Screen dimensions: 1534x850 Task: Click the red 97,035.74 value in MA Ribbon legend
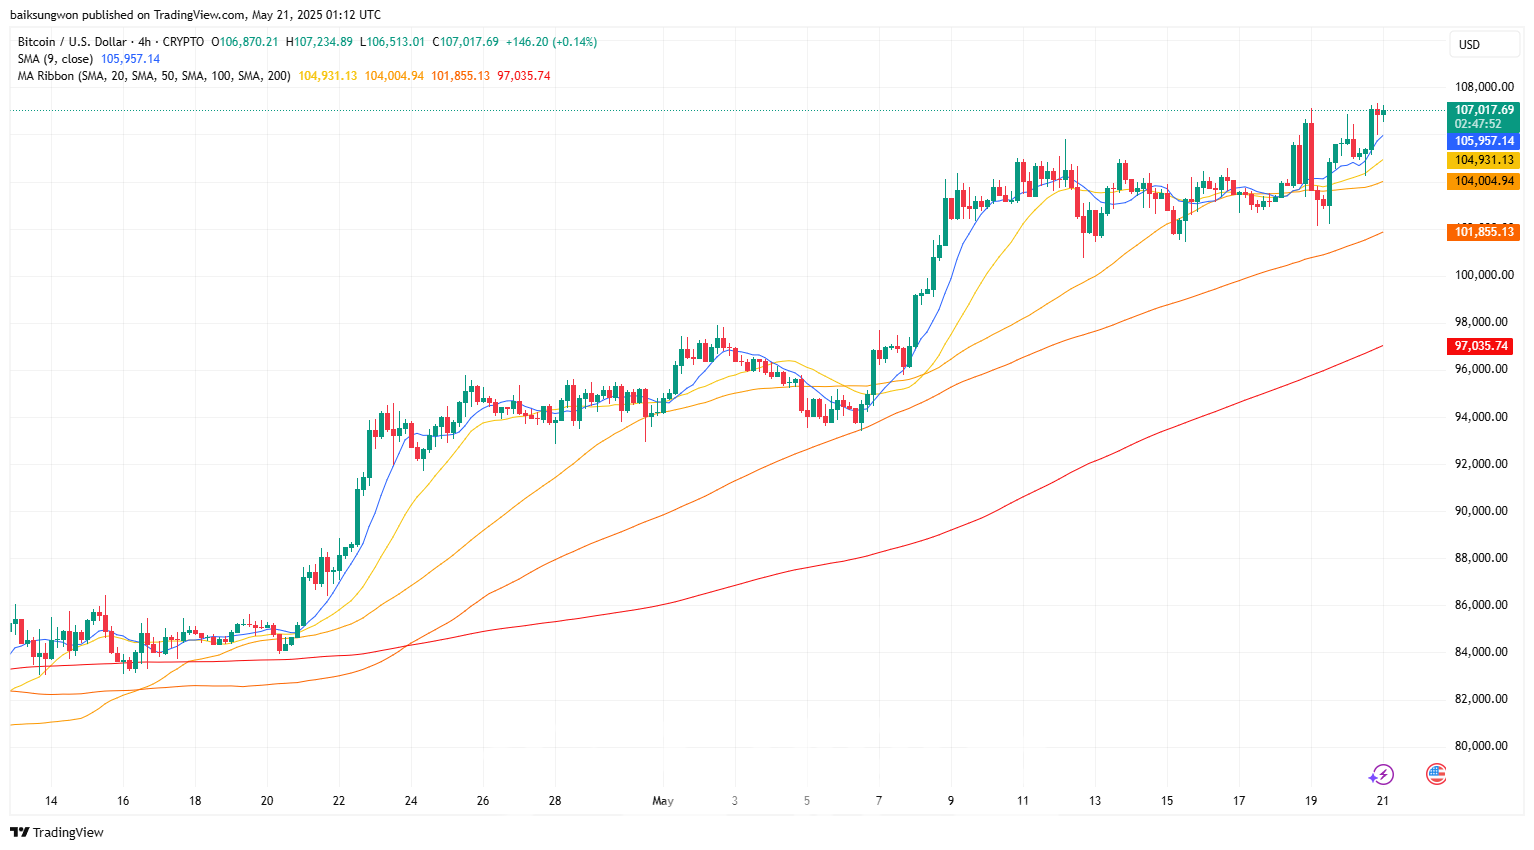pos(524,76)
